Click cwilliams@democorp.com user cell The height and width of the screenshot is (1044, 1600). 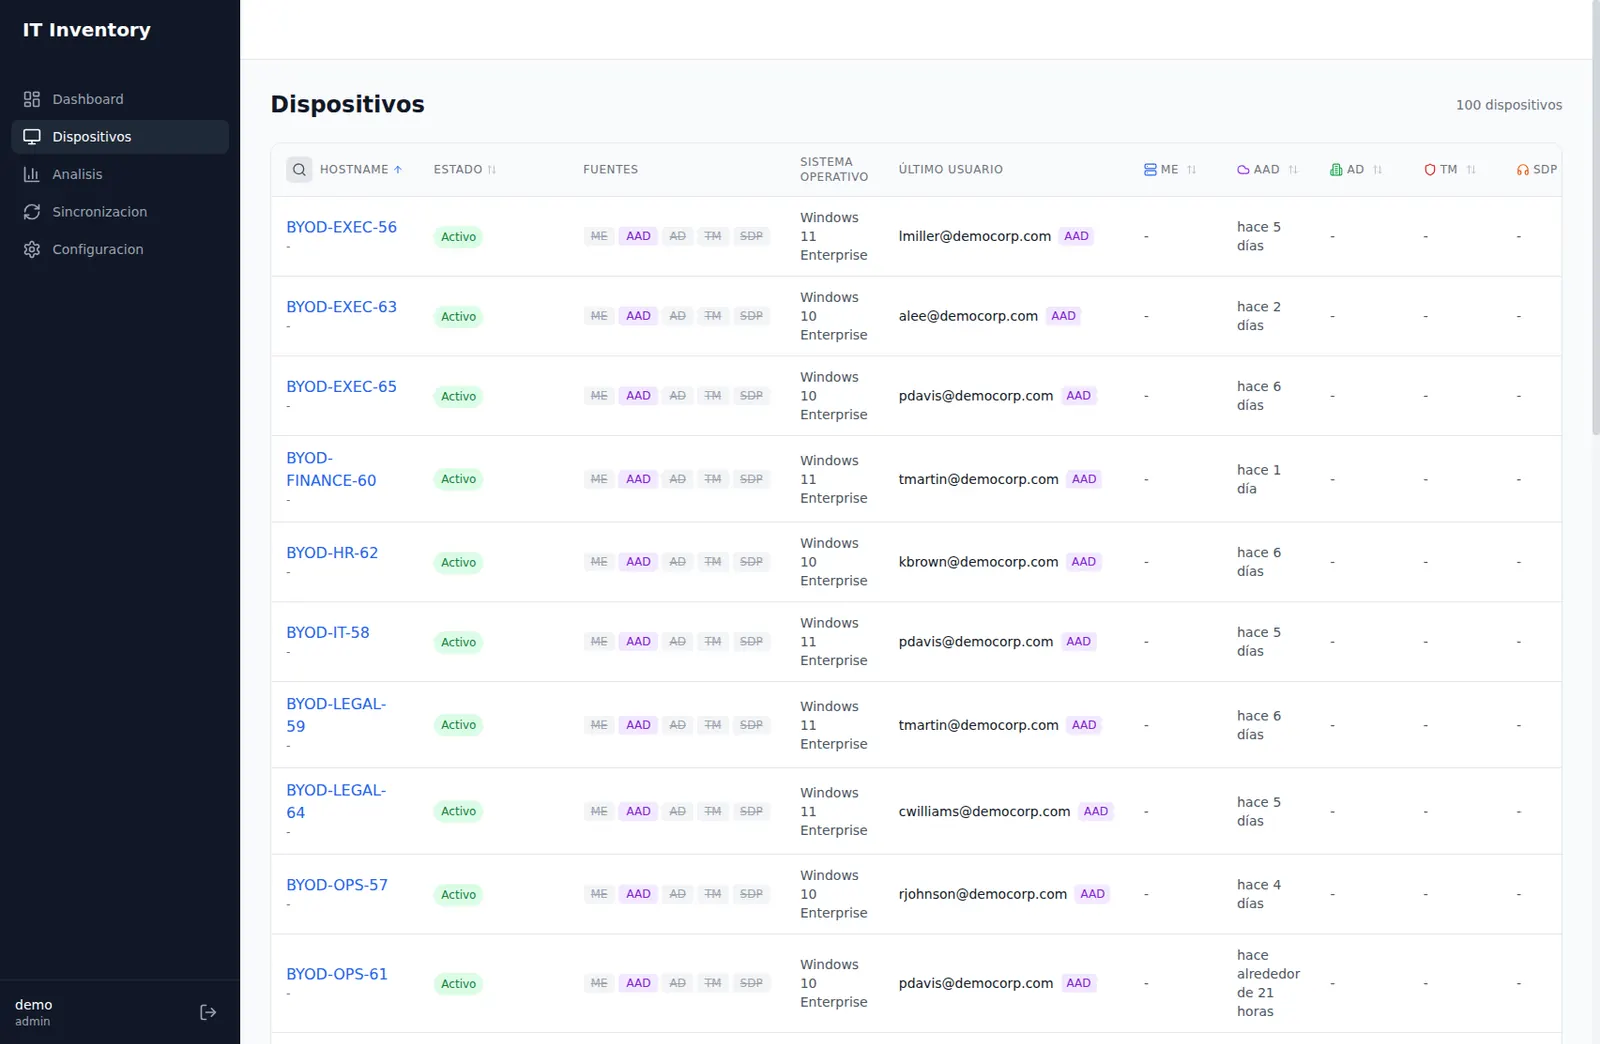tap(984, 811)
